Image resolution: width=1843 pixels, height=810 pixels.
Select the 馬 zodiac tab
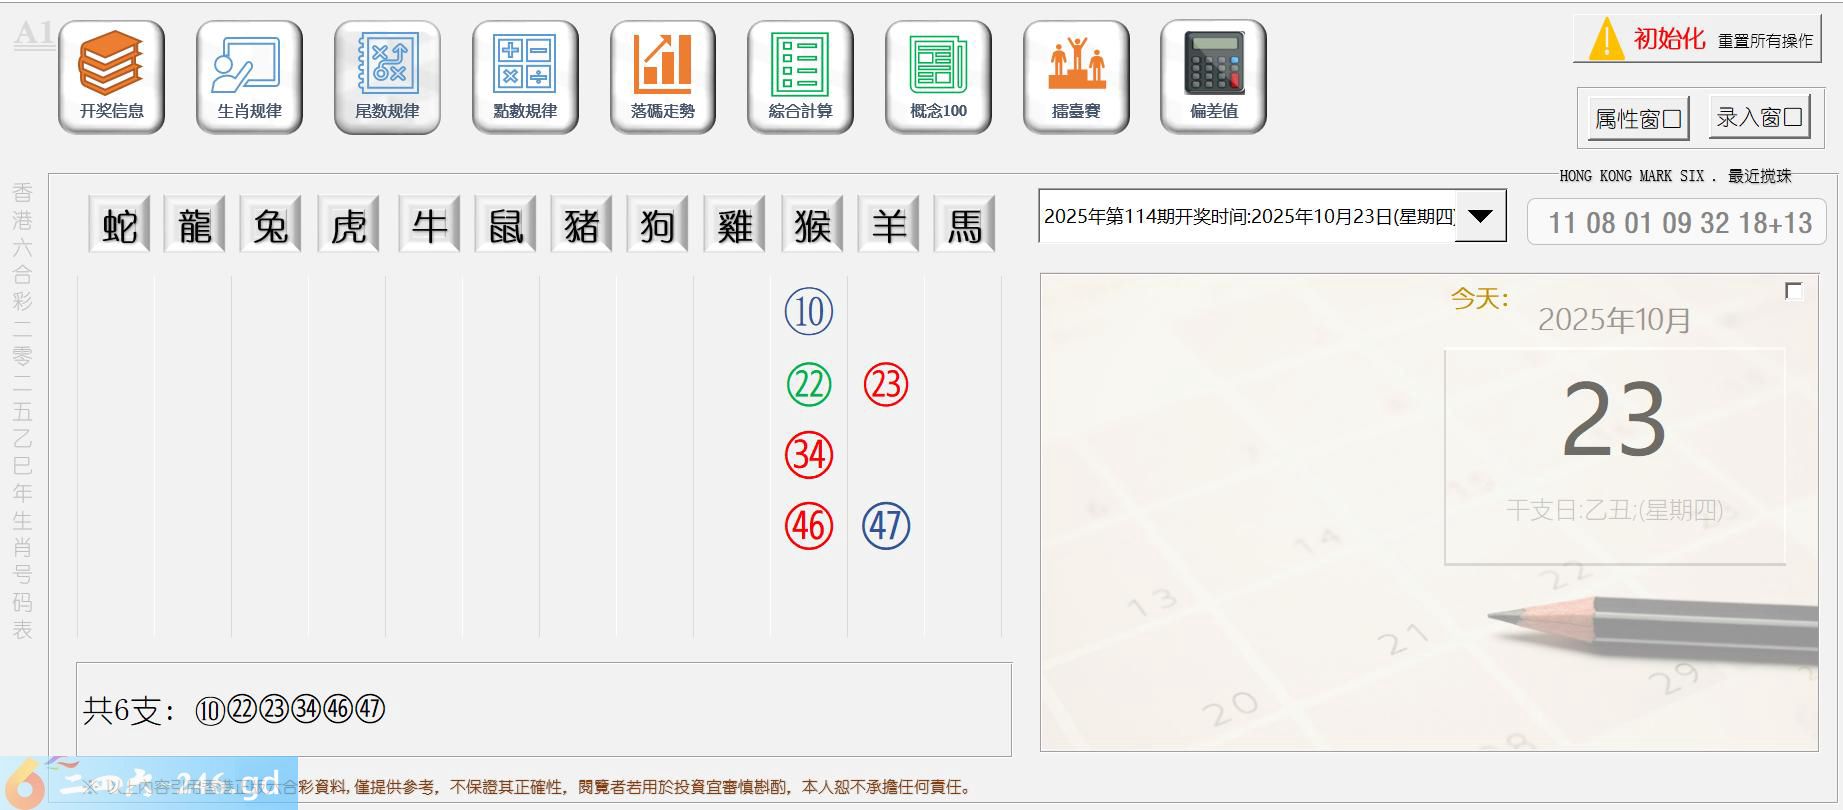965,225
